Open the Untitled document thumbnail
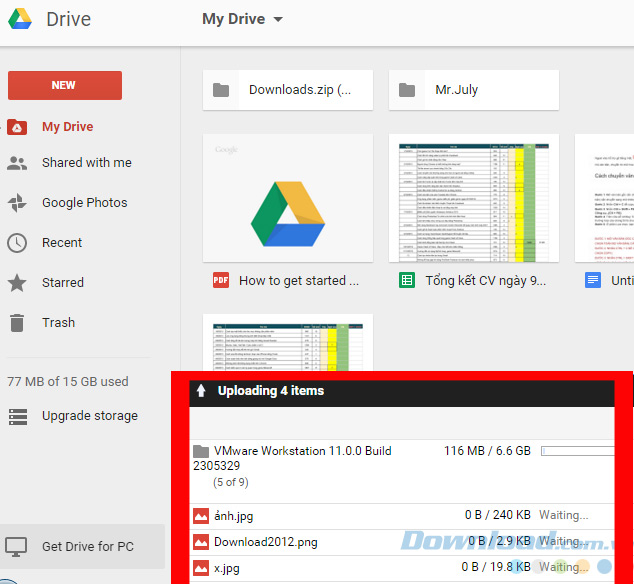The height and width of the screenshot is (584, 634). click(x=604, y=198)
